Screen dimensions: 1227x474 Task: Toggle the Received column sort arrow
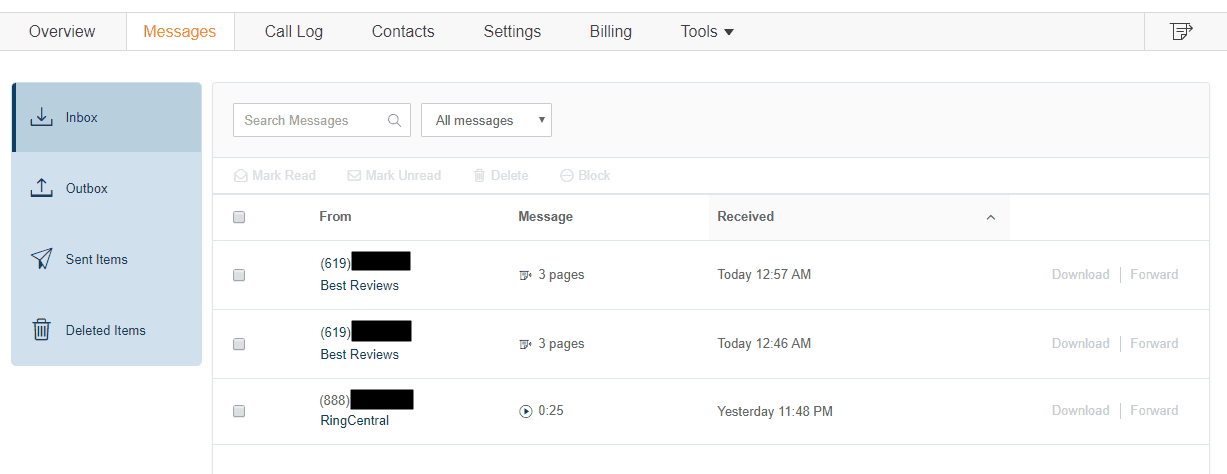(x=991, y=217)
